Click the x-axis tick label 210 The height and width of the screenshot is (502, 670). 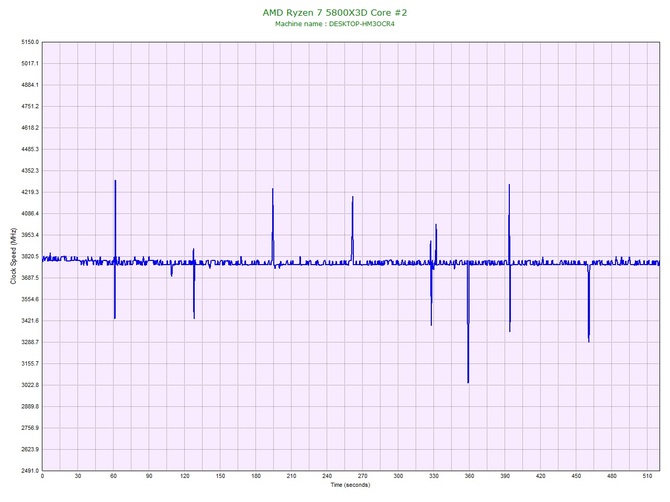click(x=291, y=476)
